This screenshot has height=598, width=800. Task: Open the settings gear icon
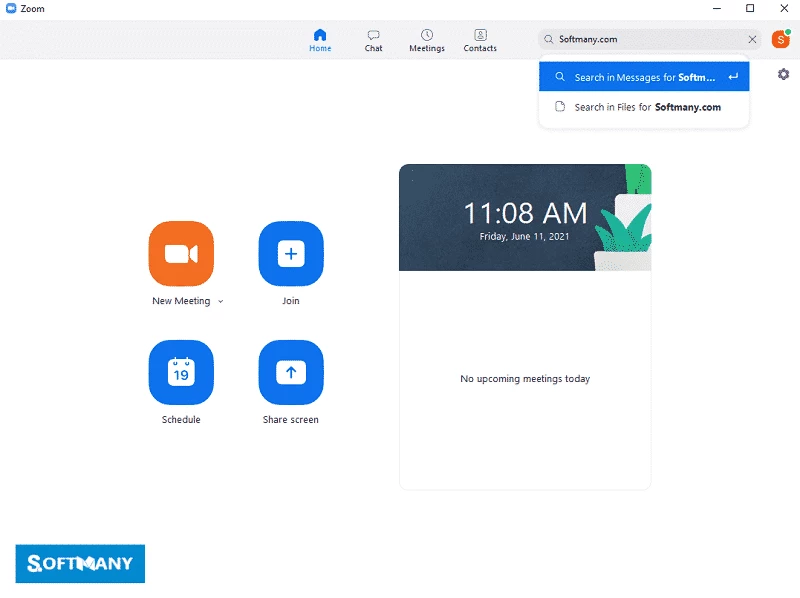[783, 75]
